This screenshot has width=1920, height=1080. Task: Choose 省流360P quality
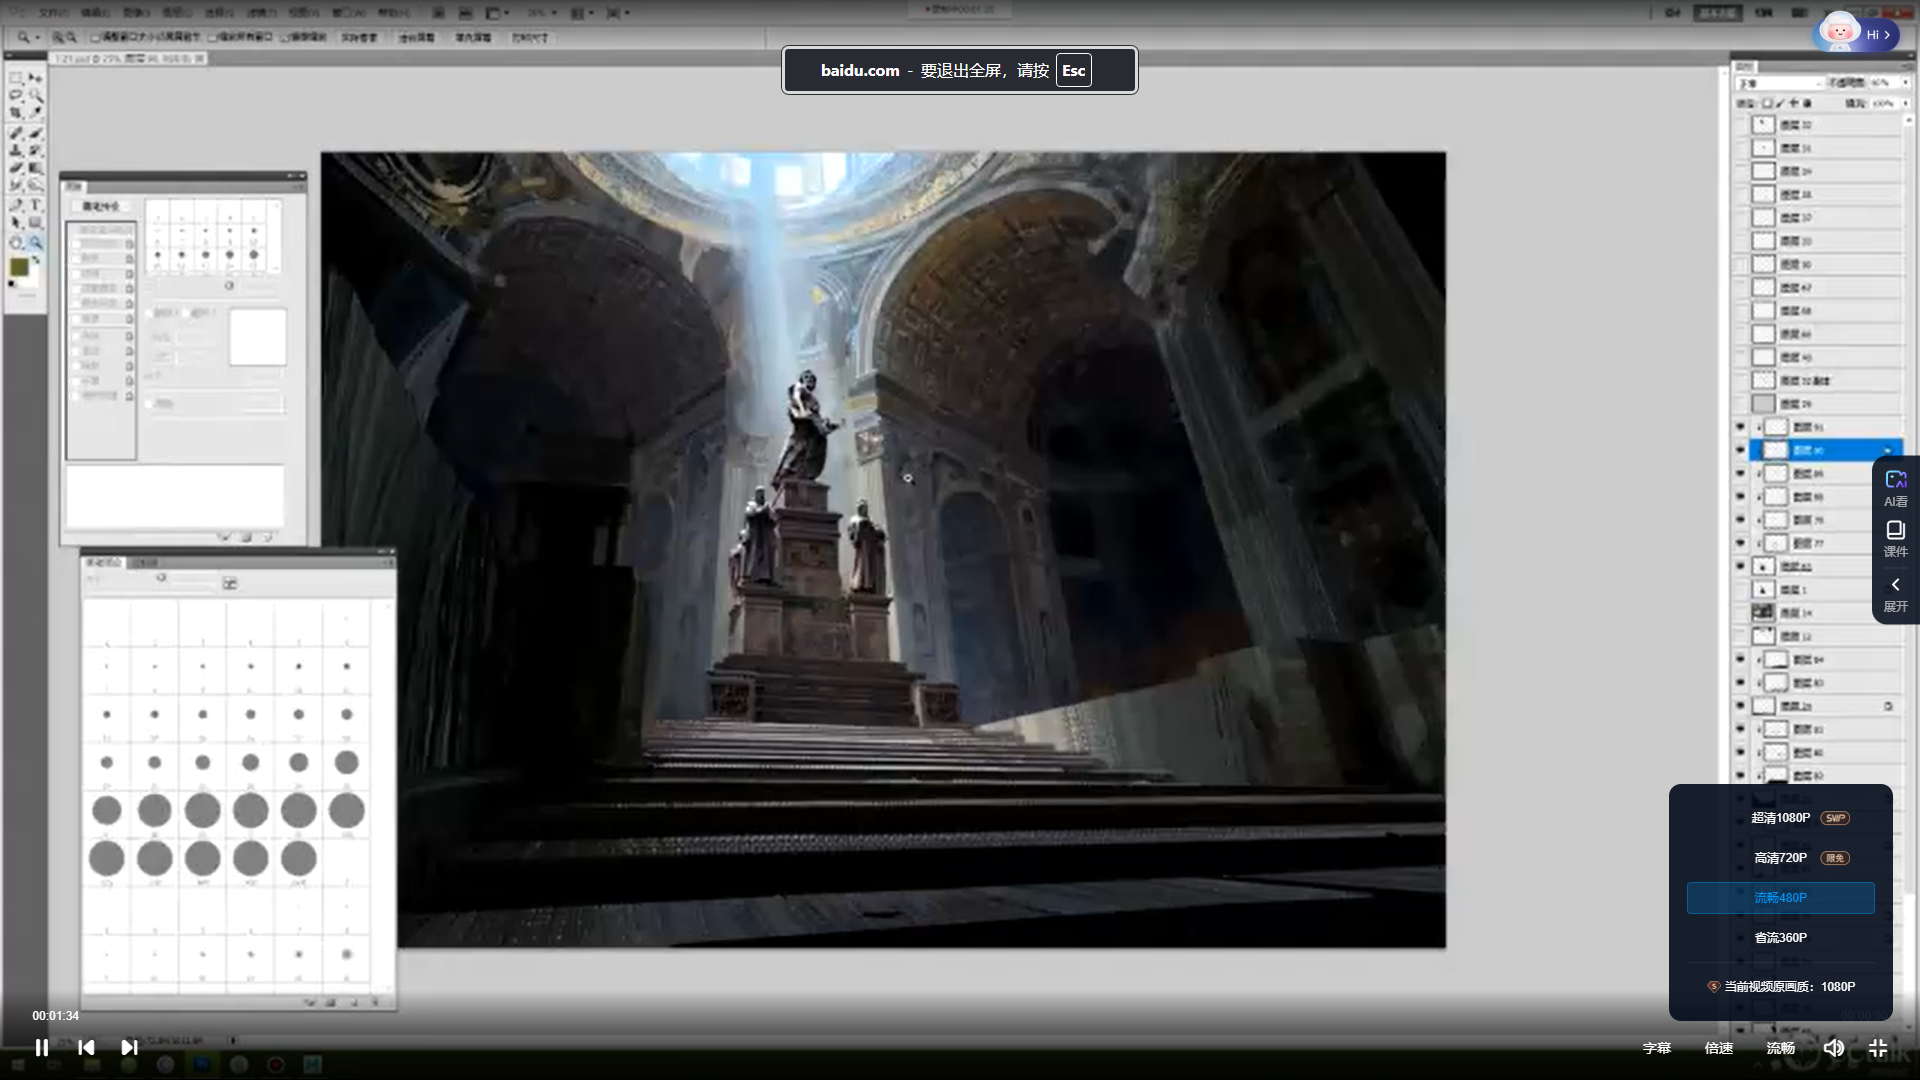point(1781,938)
